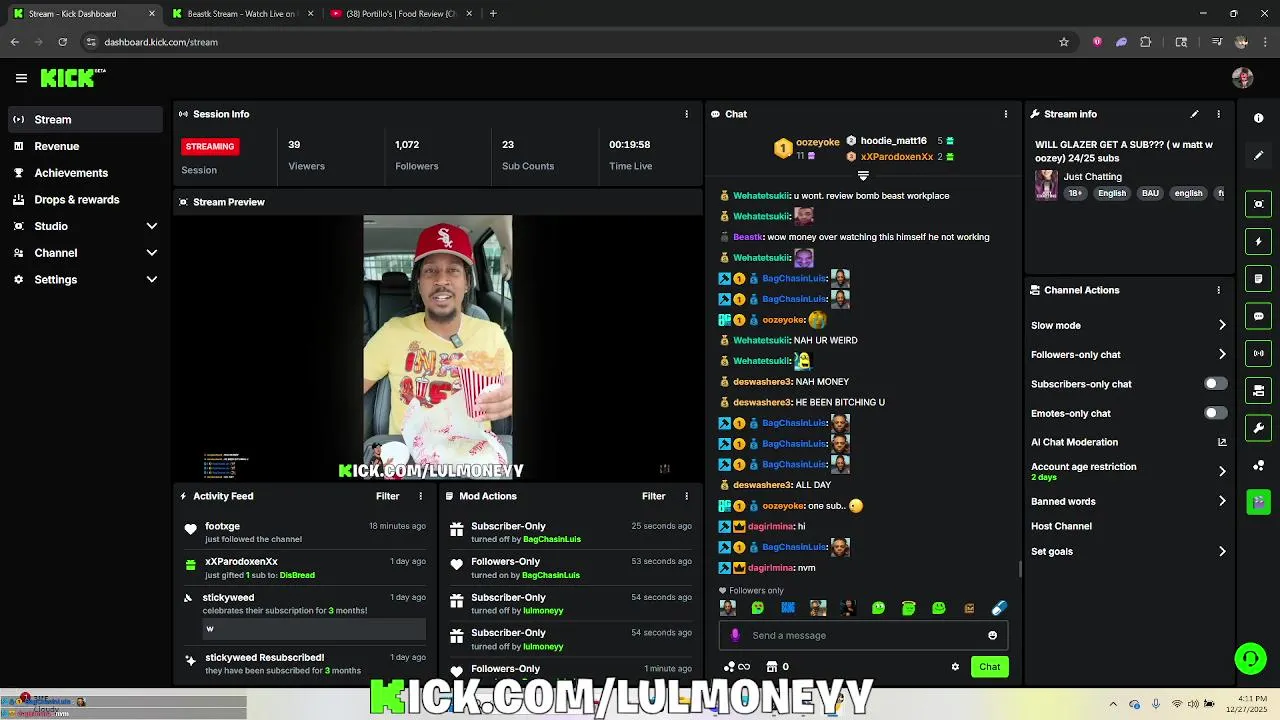Open the hamburger menu beside the Kick logo

(x=21, y=78)
